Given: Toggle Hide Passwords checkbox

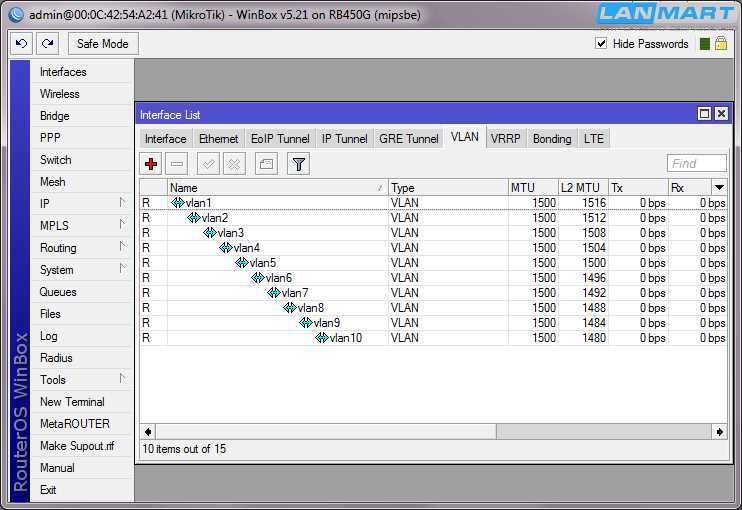Looking at the screenshot, I should click(601, 44).
